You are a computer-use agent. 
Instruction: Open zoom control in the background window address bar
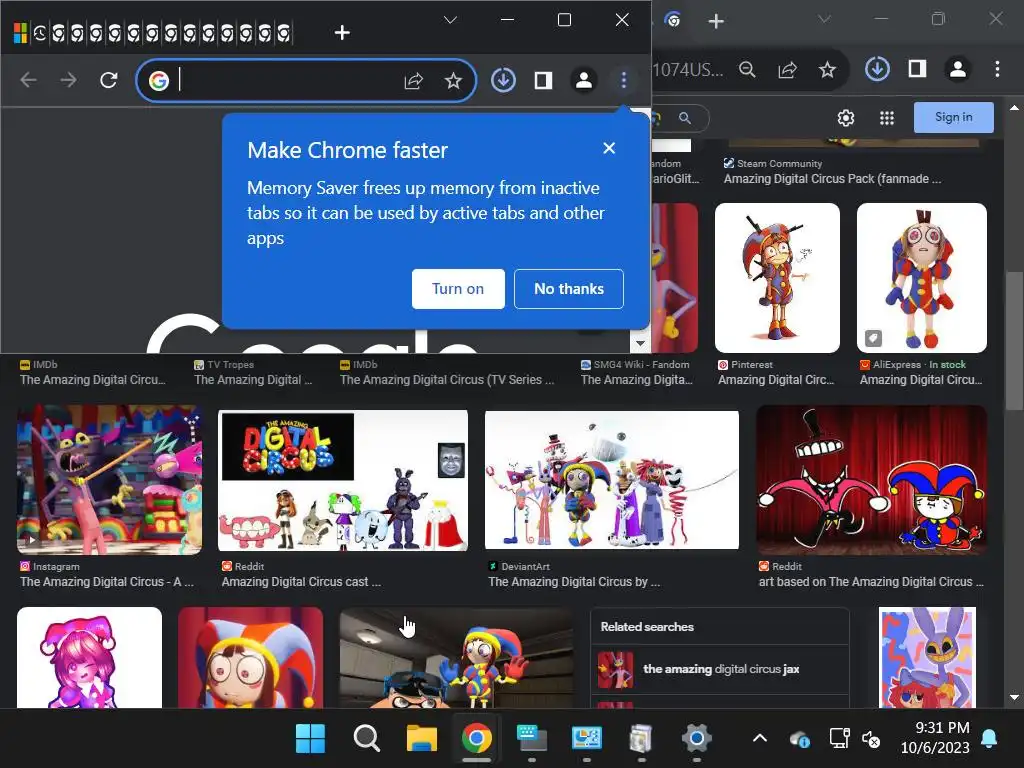(x=747, y=69)
